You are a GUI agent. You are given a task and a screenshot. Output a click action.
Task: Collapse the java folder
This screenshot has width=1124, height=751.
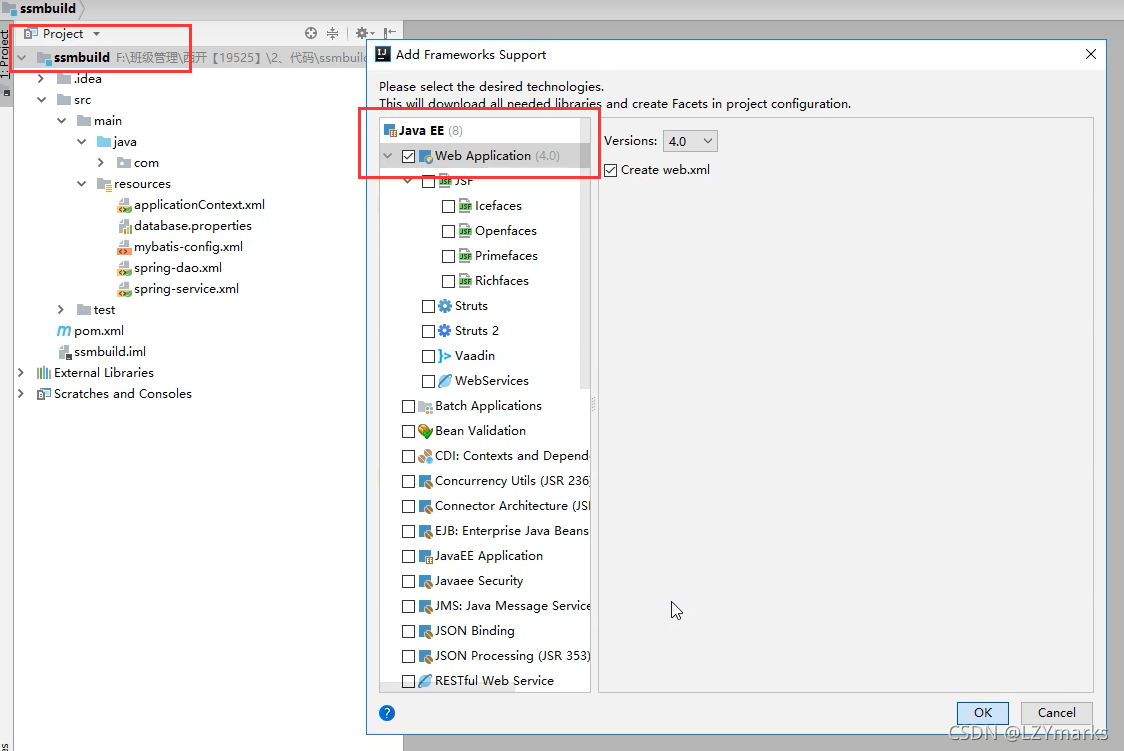pos(82,142)
